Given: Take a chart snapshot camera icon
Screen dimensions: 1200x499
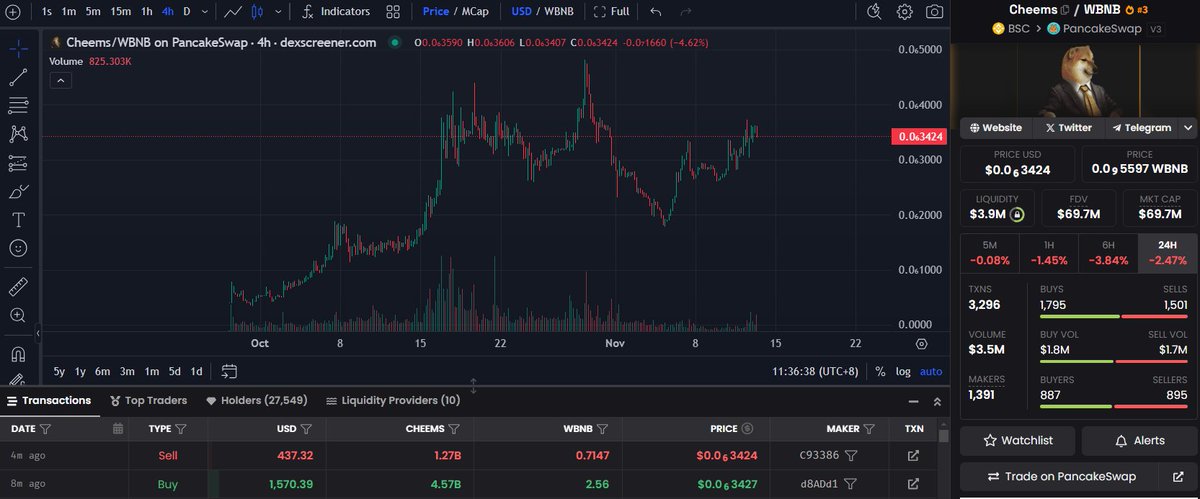Looking at the screenshot, I should point(934,12).
